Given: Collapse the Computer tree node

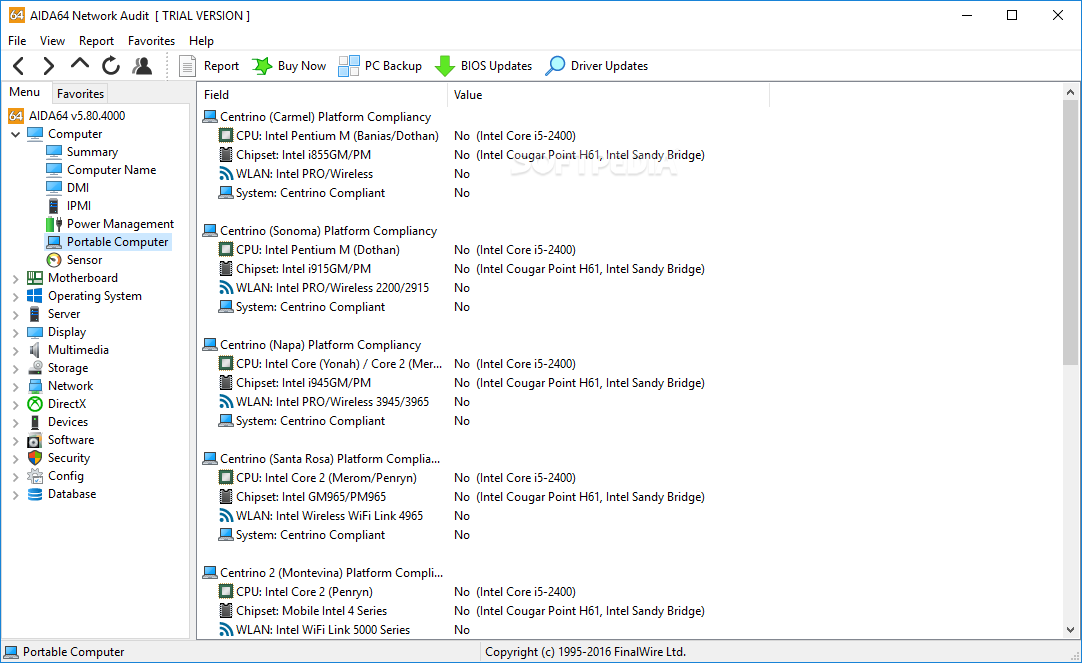Looking at the screenshot, I should click(x=15, y=135).
